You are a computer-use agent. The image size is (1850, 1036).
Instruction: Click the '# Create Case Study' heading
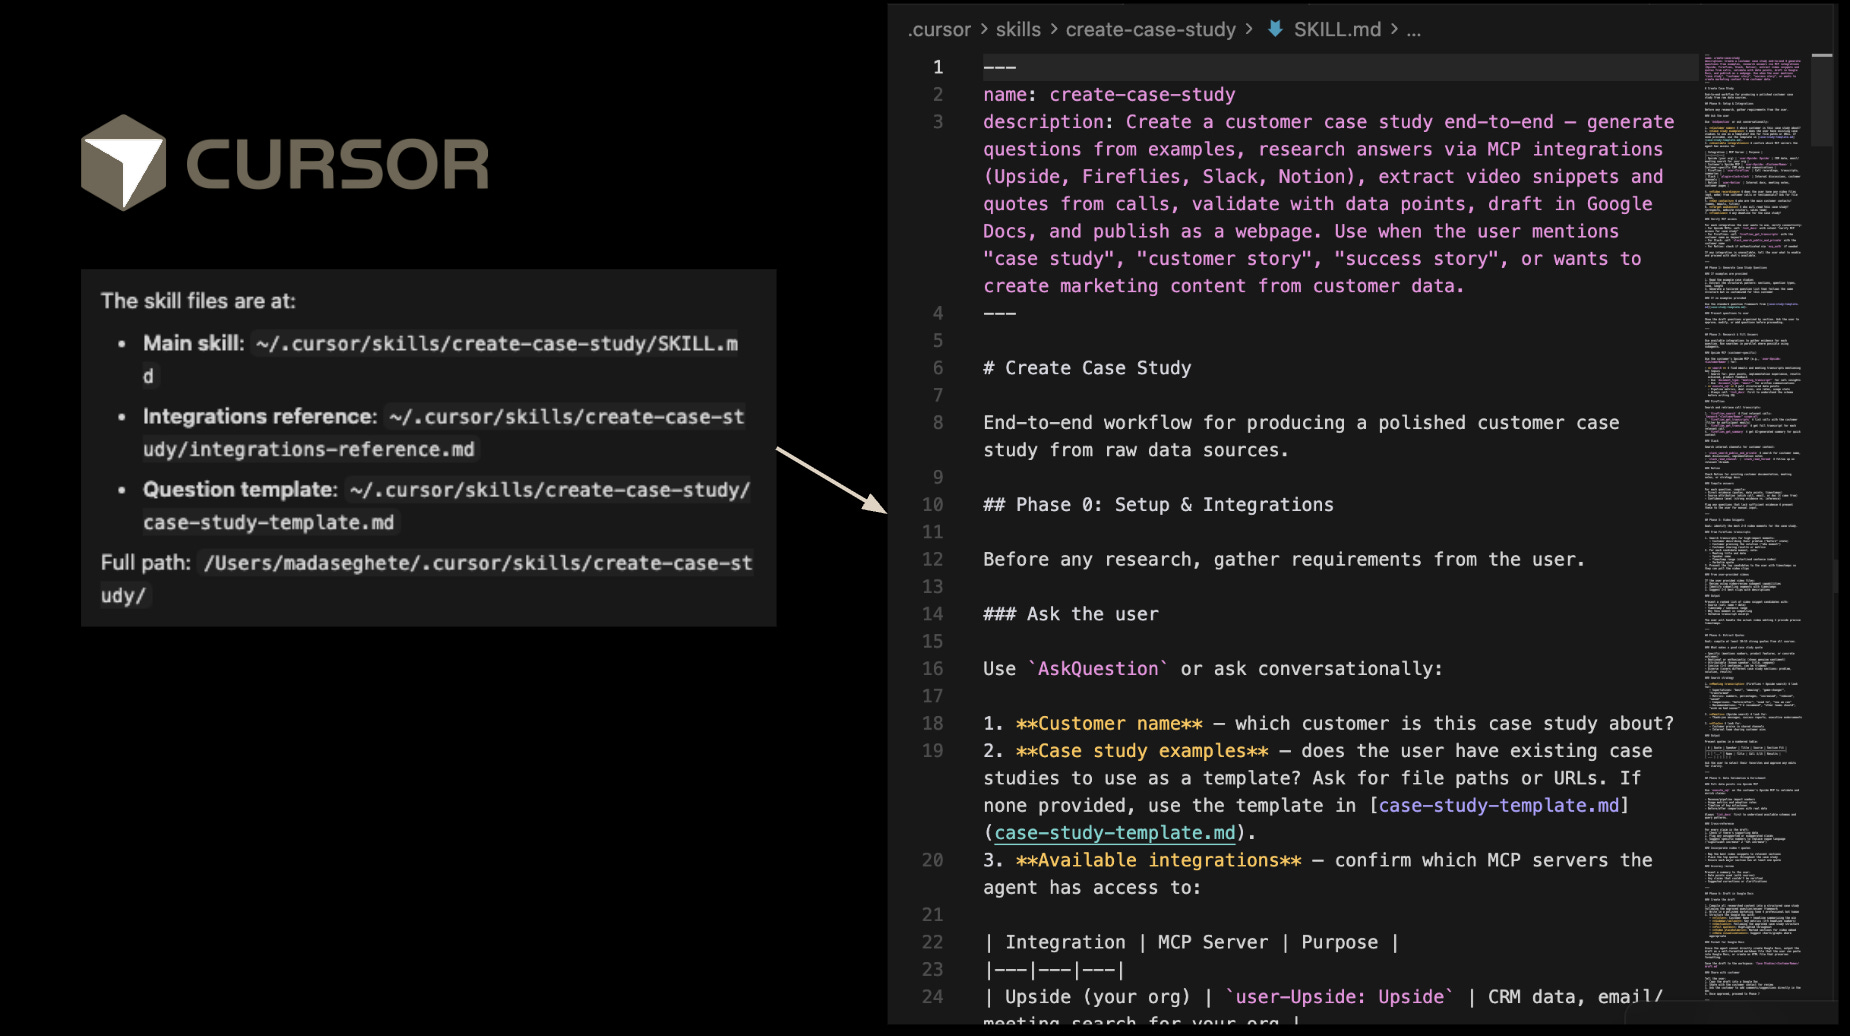(1087, 368)
